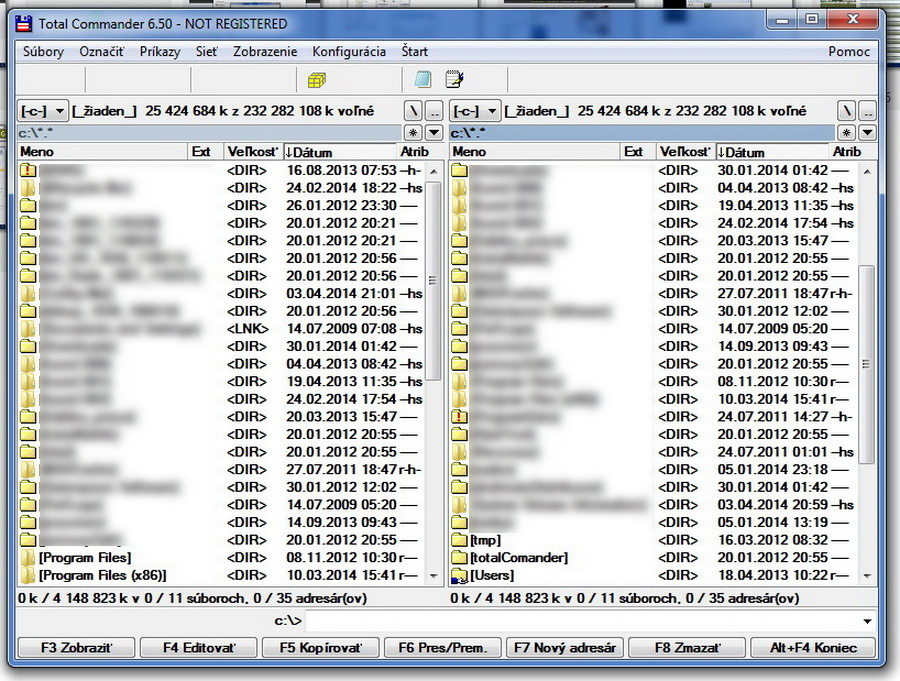Open right panel directory hotlist asterisk button
The height and width of the screenshot is (681, 900).
click(847, 133)
